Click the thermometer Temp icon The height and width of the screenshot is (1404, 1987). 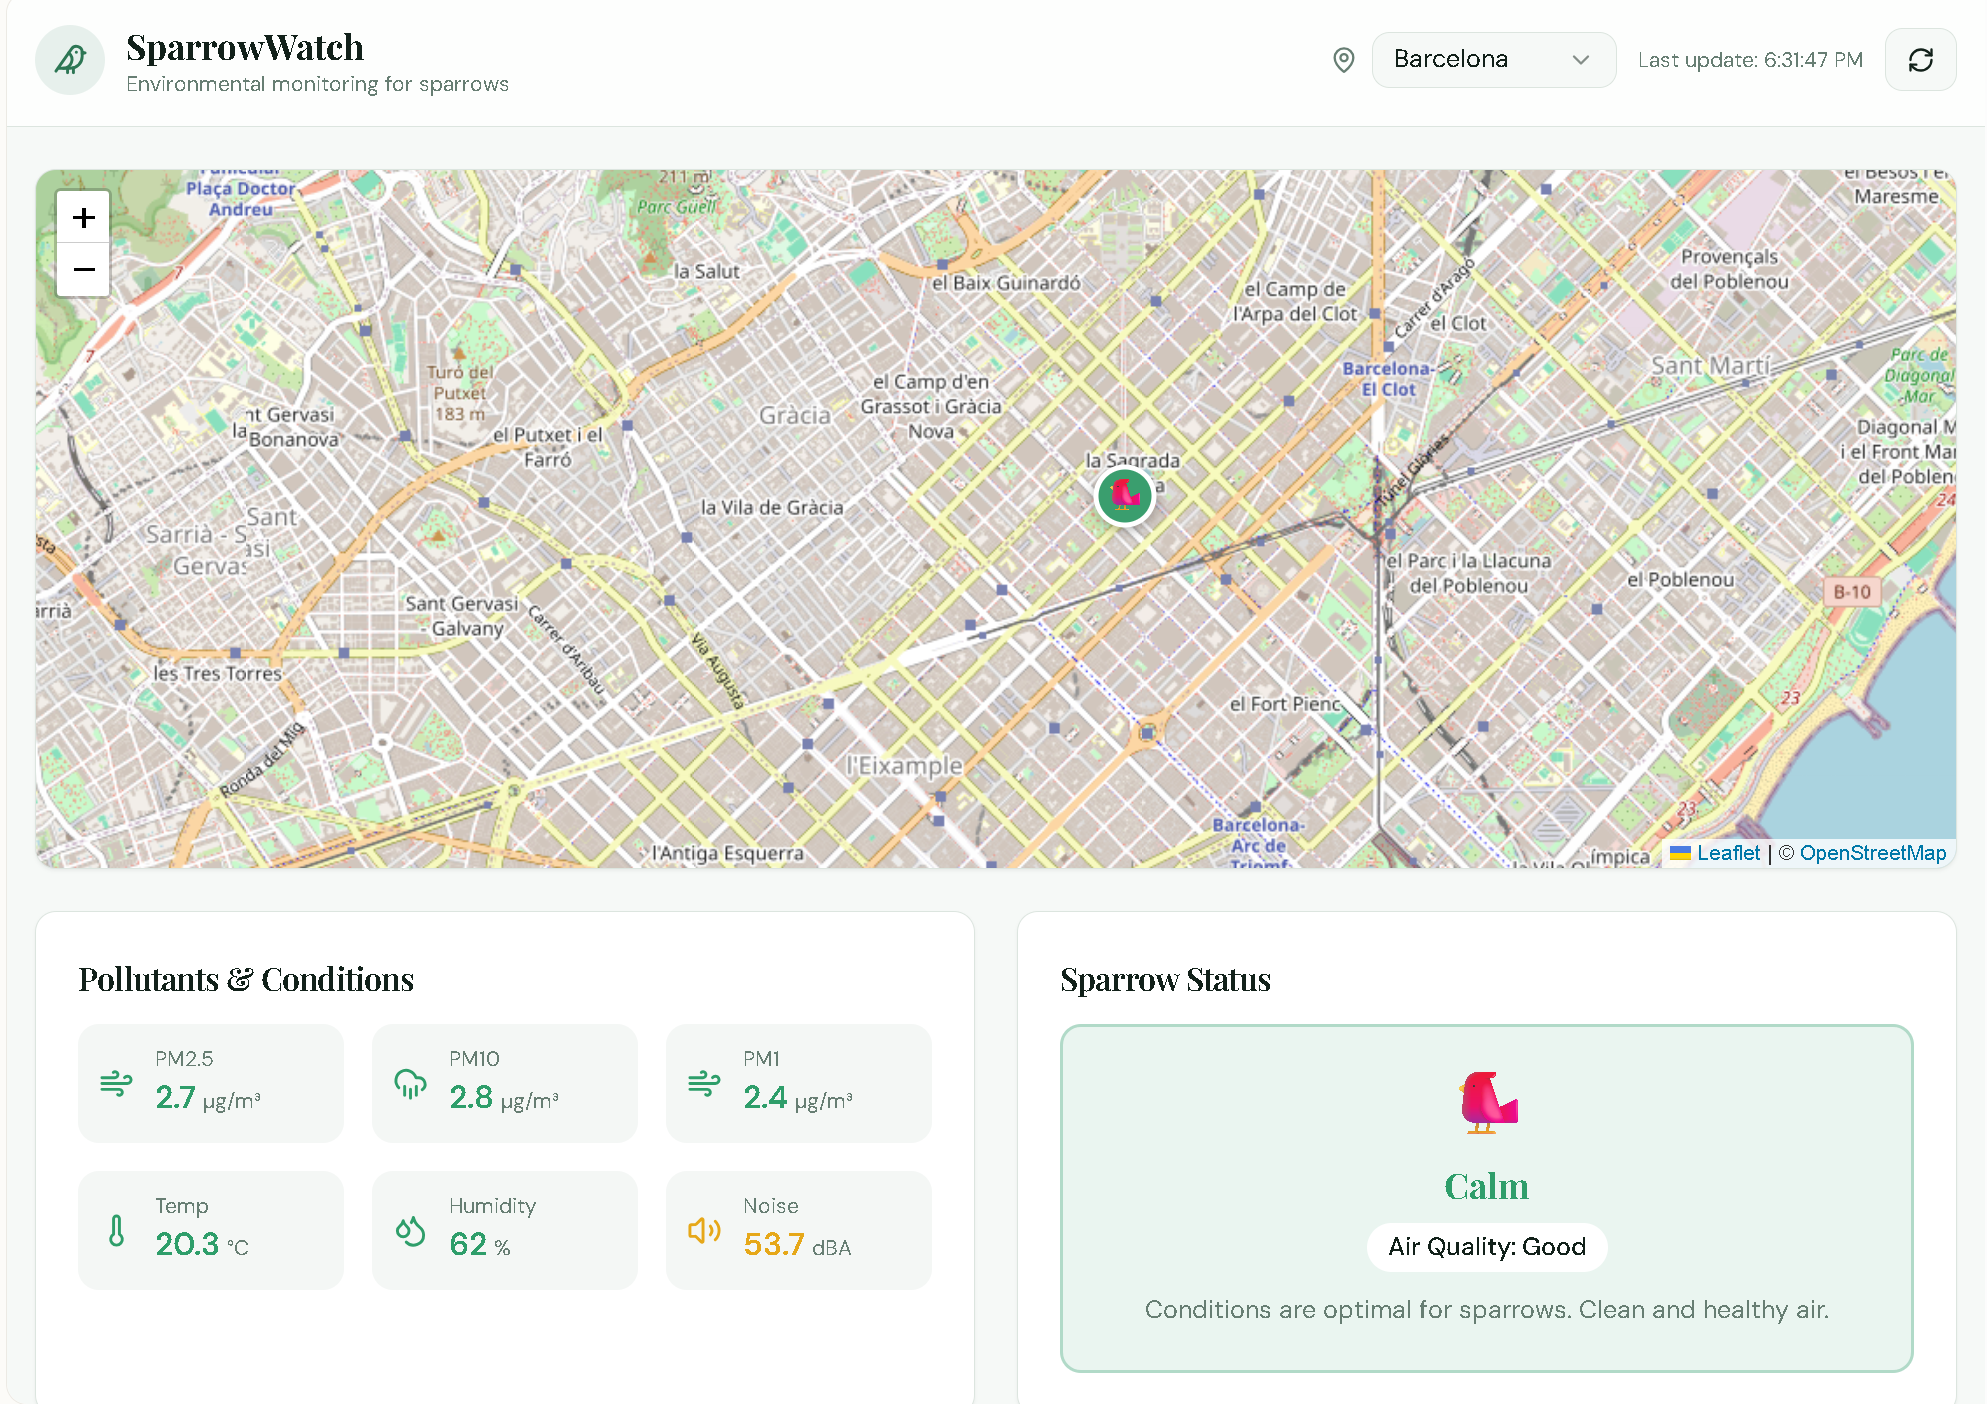(x=116, y=1230)
